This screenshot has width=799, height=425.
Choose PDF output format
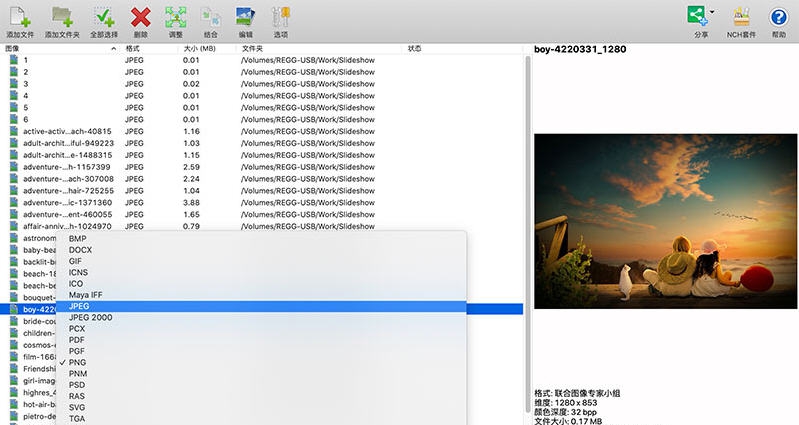[261, 339]
